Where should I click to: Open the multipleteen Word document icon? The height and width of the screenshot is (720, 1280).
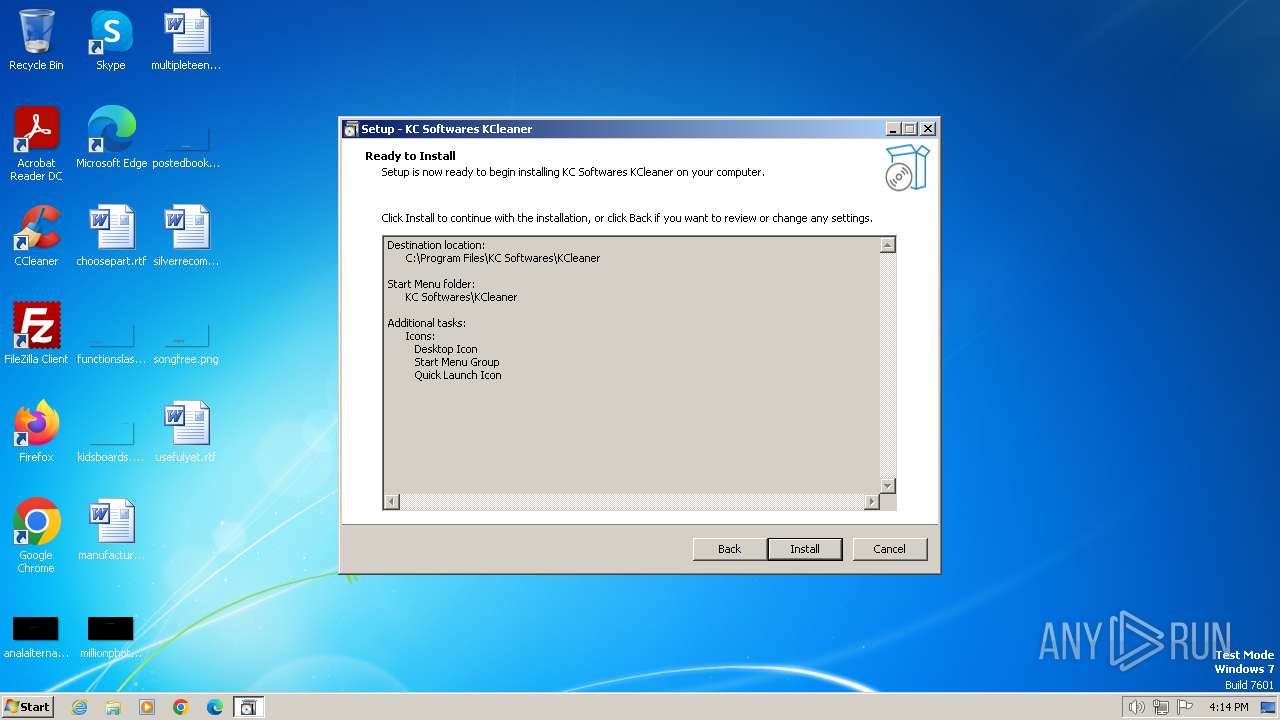[186, 40]
